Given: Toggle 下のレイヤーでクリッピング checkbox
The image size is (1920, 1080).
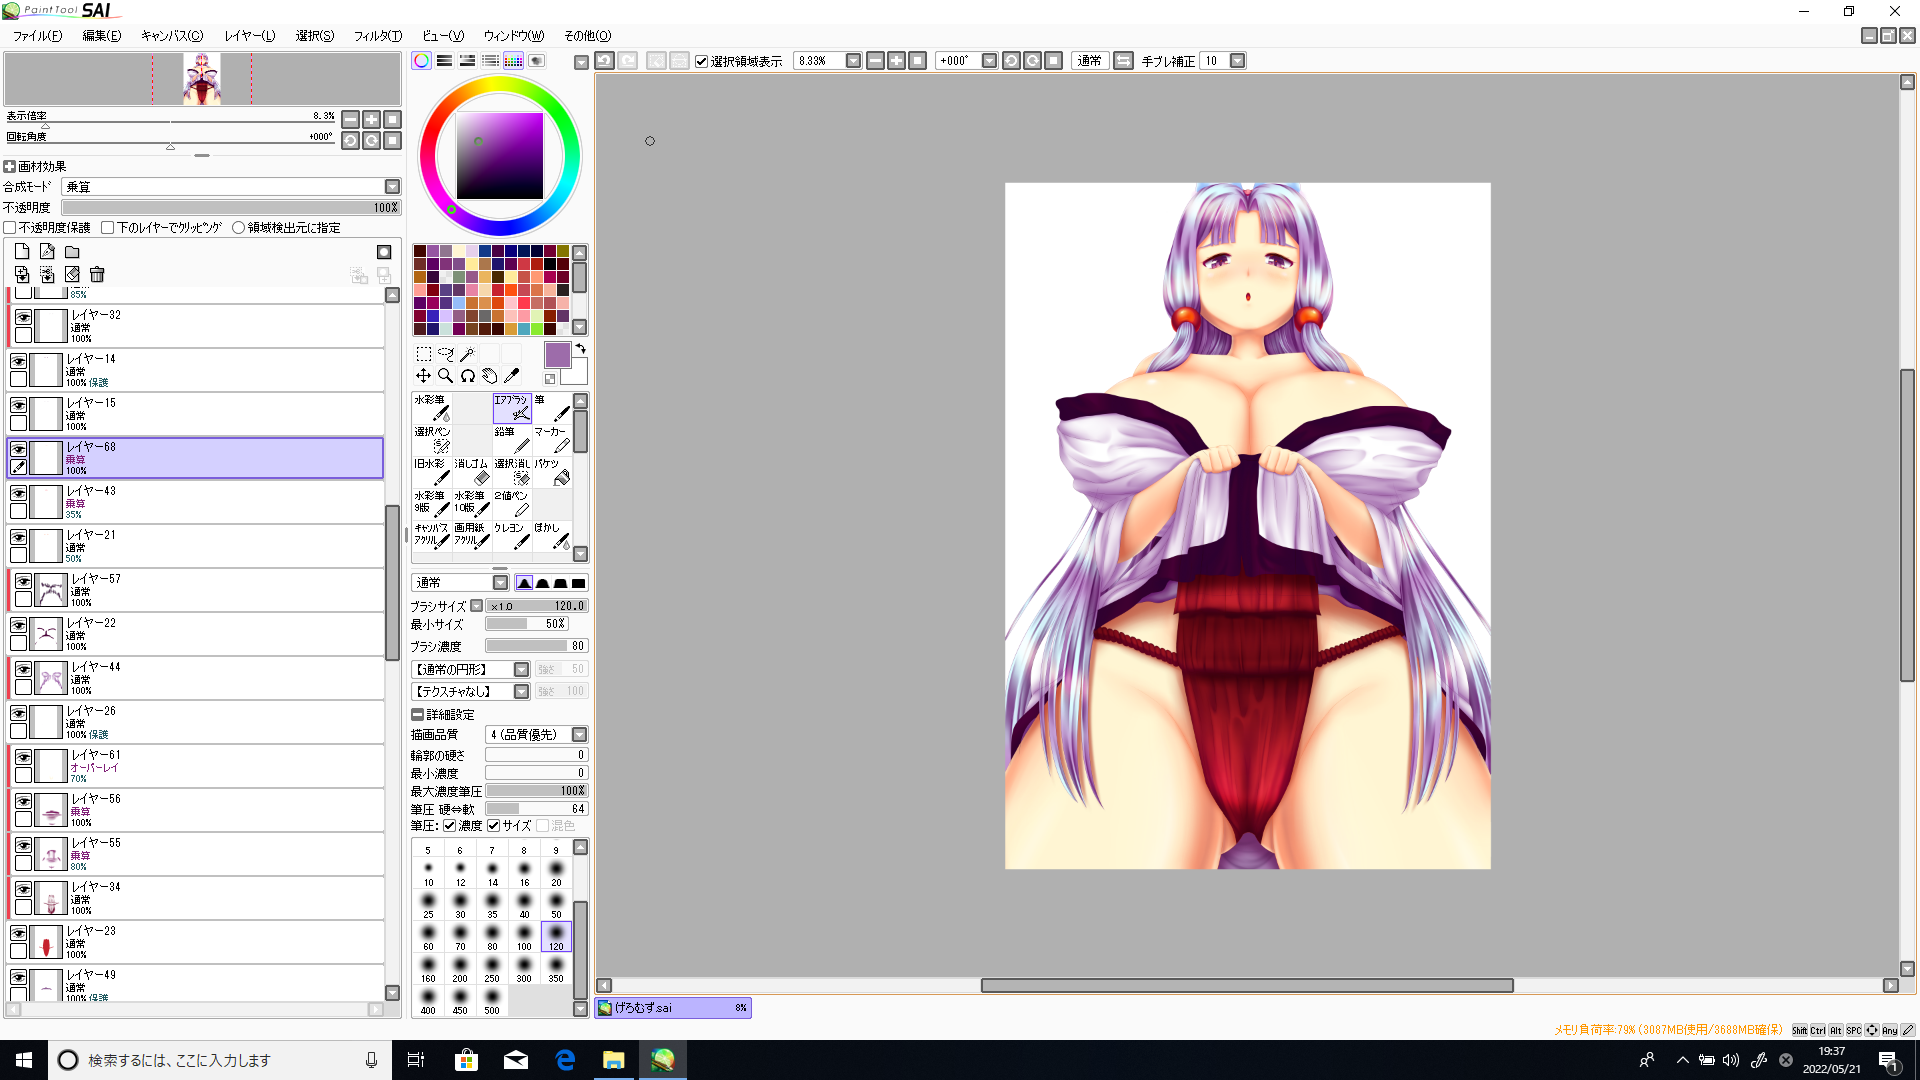Looking at the screenshot, I should (x=108, y=228).
